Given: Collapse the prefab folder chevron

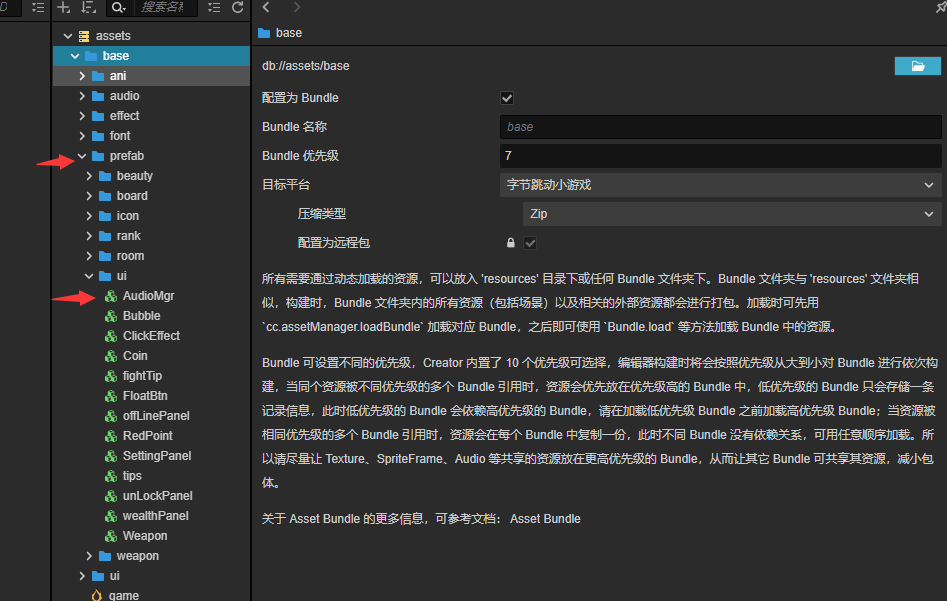Looking at the screenshot, I should (x=82, y=156).
